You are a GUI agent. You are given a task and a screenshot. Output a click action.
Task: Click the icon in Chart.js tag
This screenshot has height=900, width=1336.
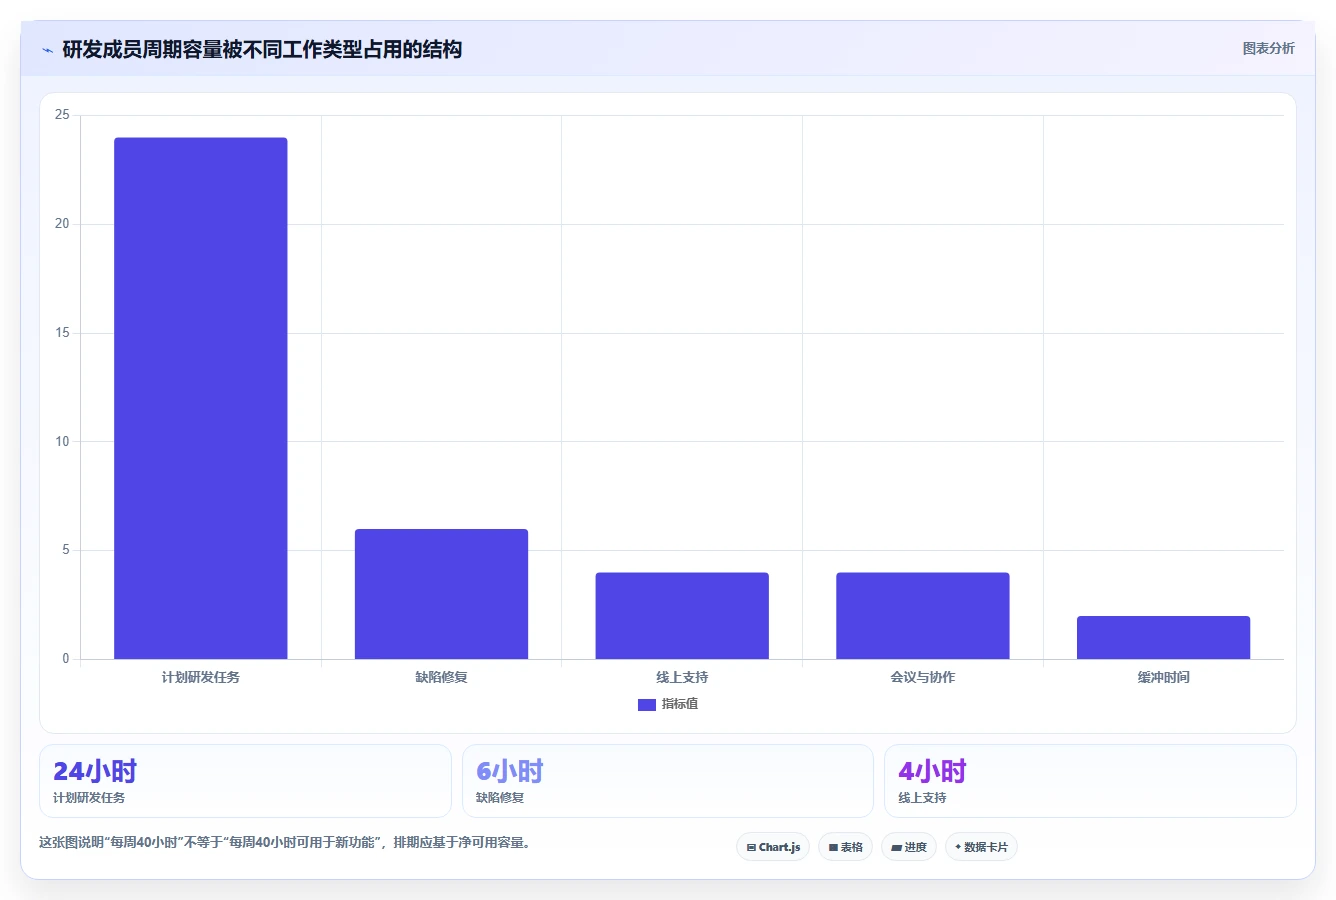tap(751, 847)
